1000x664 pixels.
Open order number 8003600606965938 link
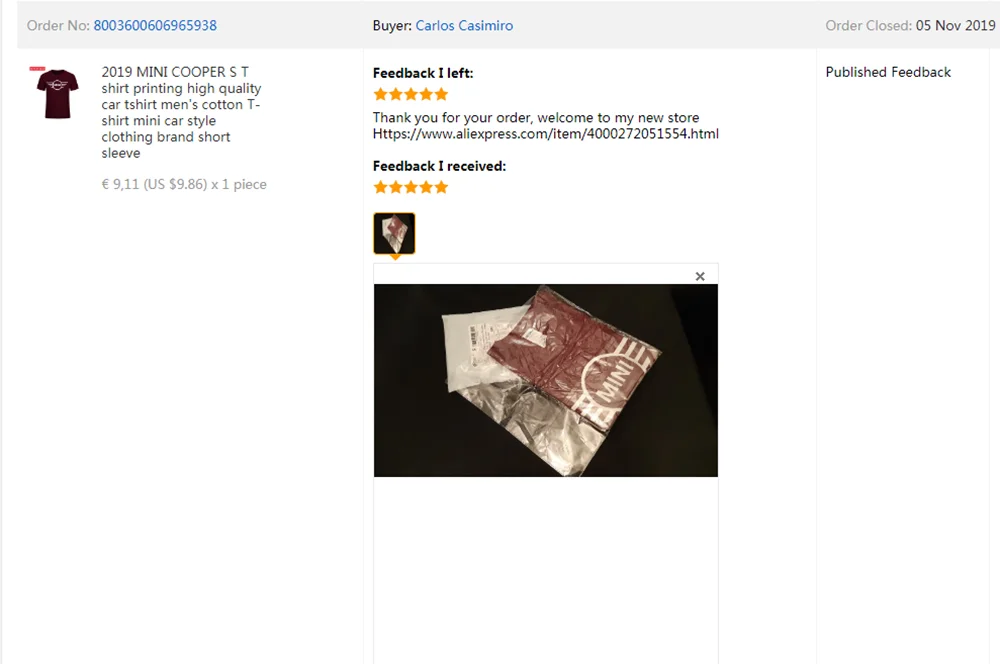coord(155,26)
